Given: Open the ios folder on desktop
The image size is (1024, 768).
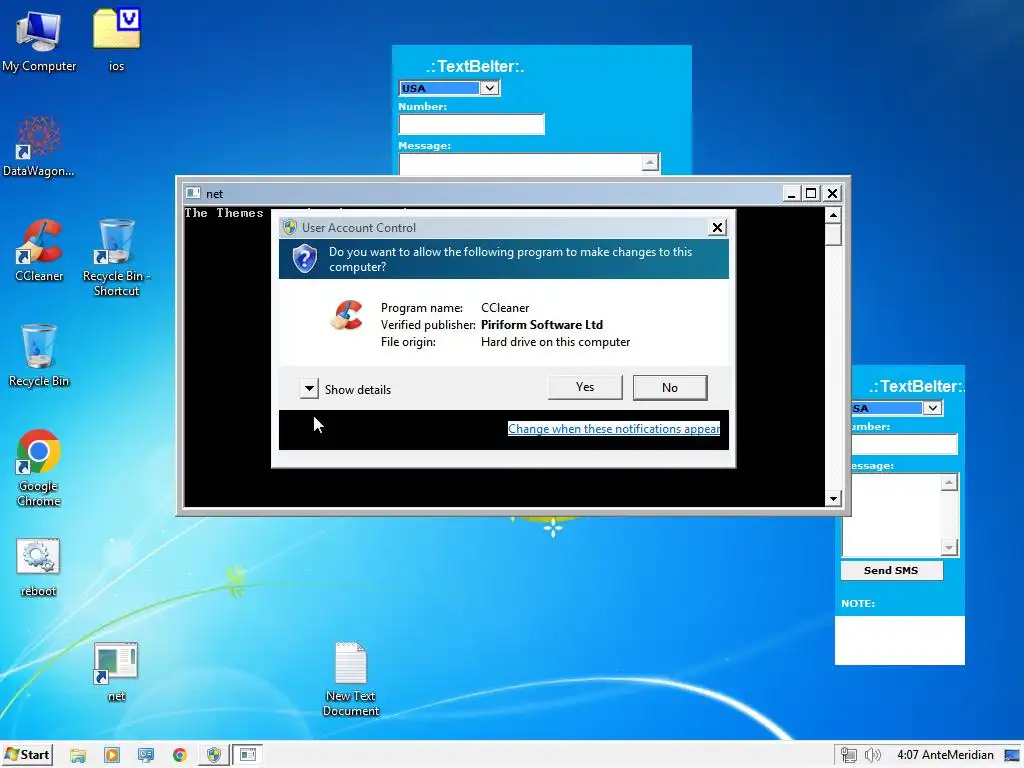Looking at the screenshot, I should pyautogui.click(x=116, y=41).
